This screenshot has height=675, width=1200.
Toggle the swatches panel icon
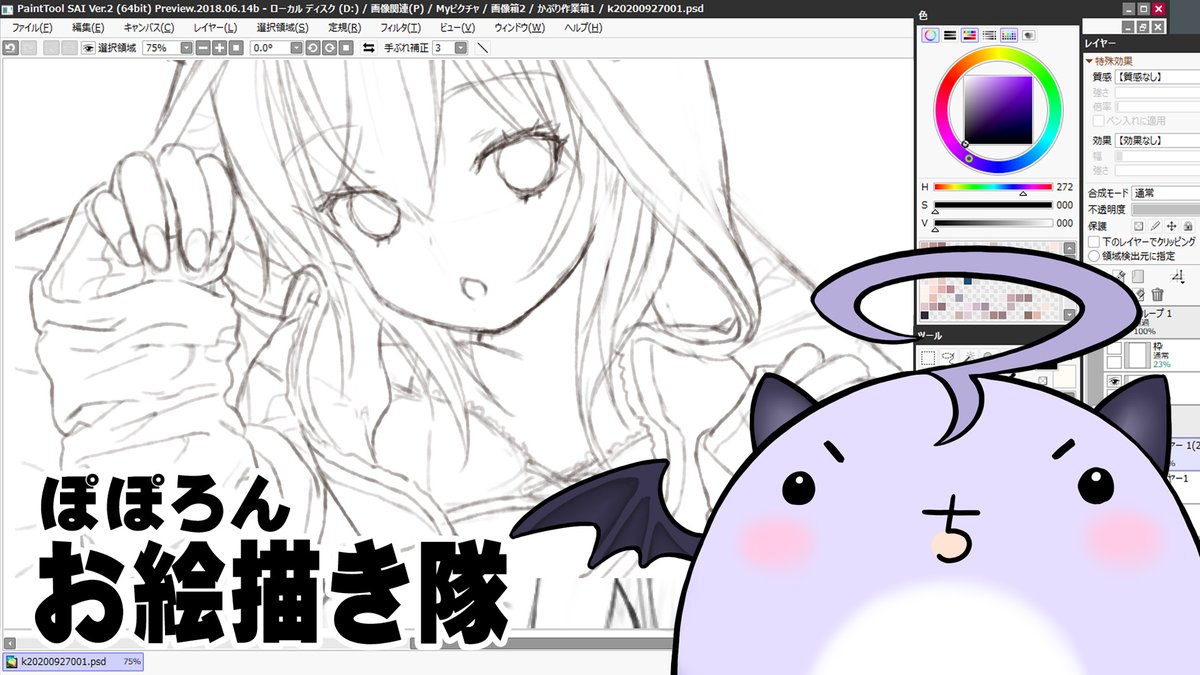pyautogui.click(x=1009, y=35)
